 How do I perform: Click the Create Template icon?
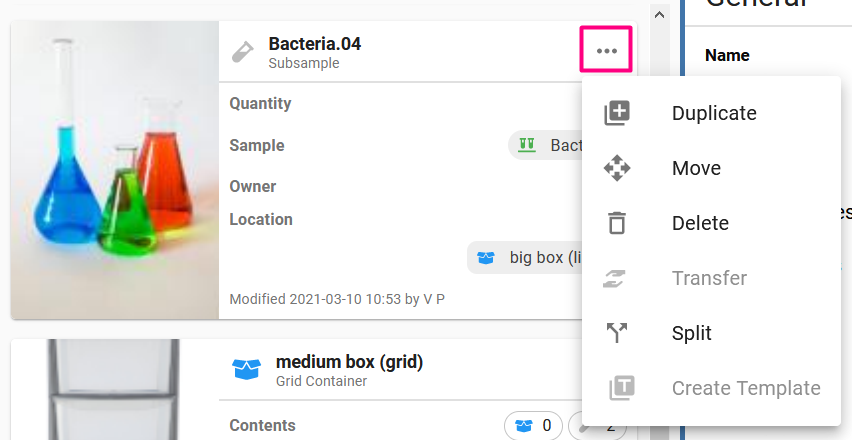(621, 388)
